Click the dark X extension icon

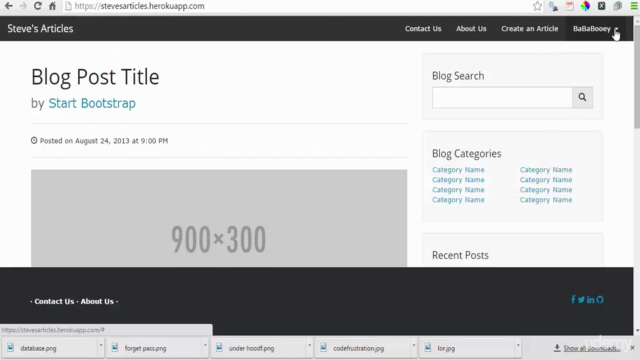tap(602, 6)
